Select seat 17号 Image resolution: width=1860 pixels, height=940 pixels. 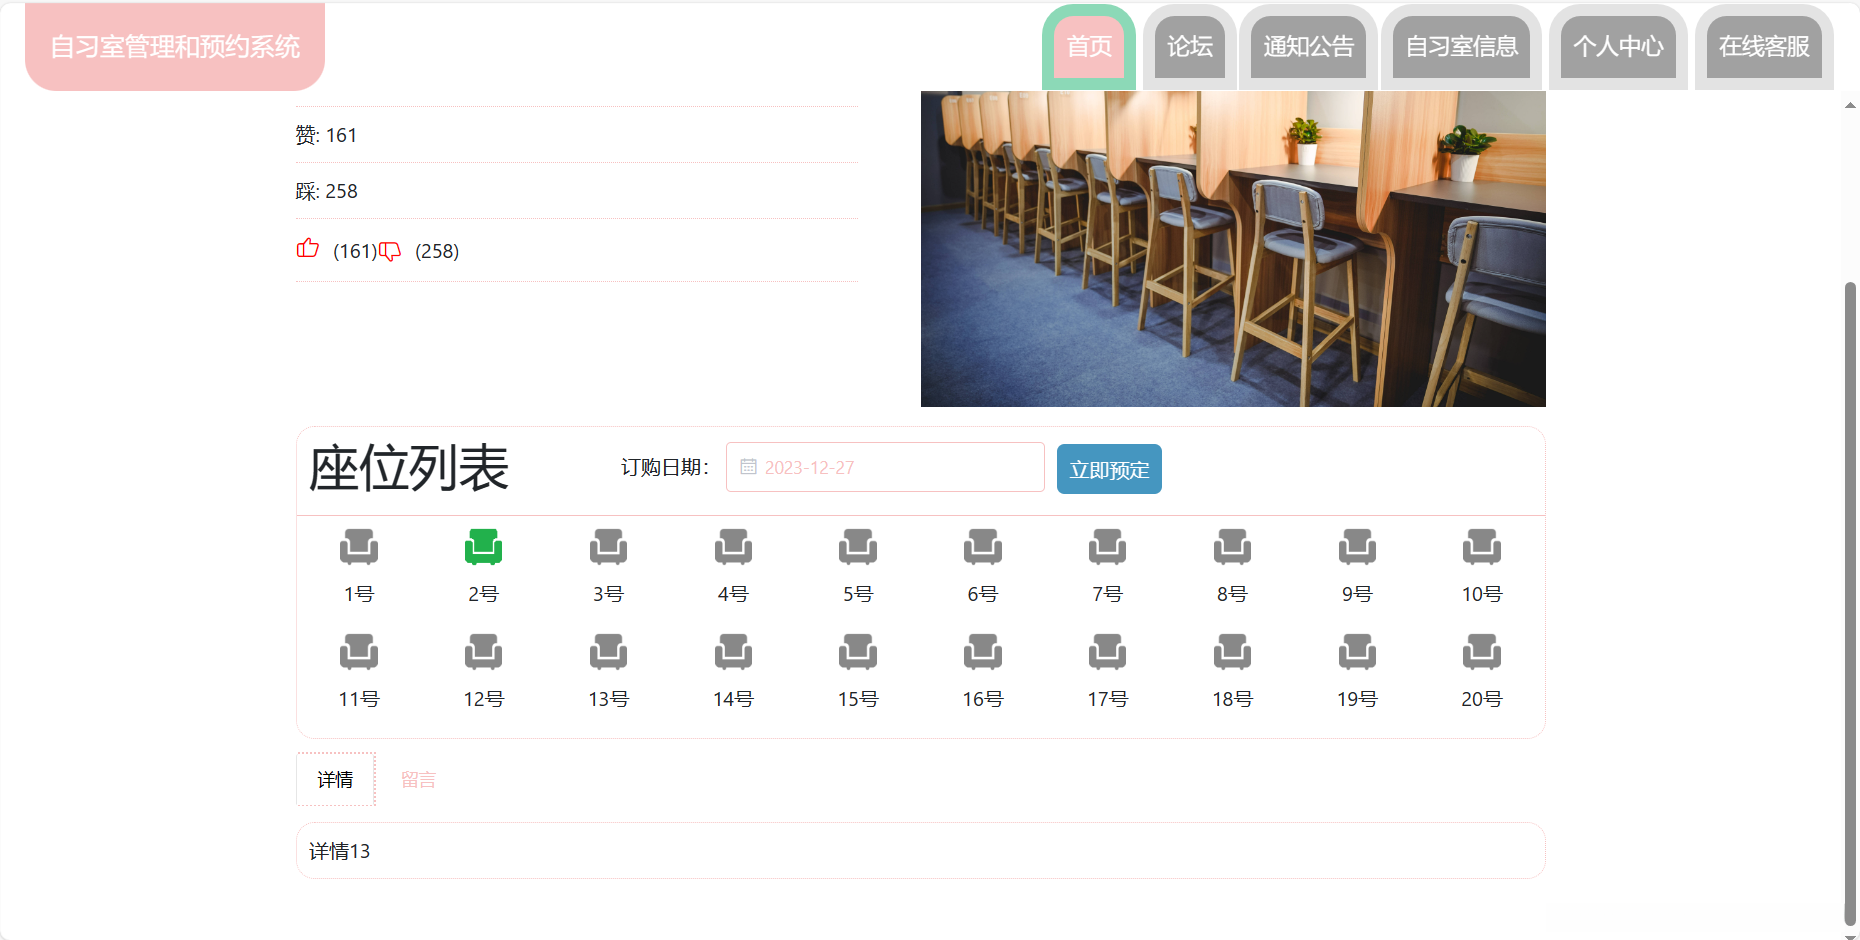point(1107,654)
